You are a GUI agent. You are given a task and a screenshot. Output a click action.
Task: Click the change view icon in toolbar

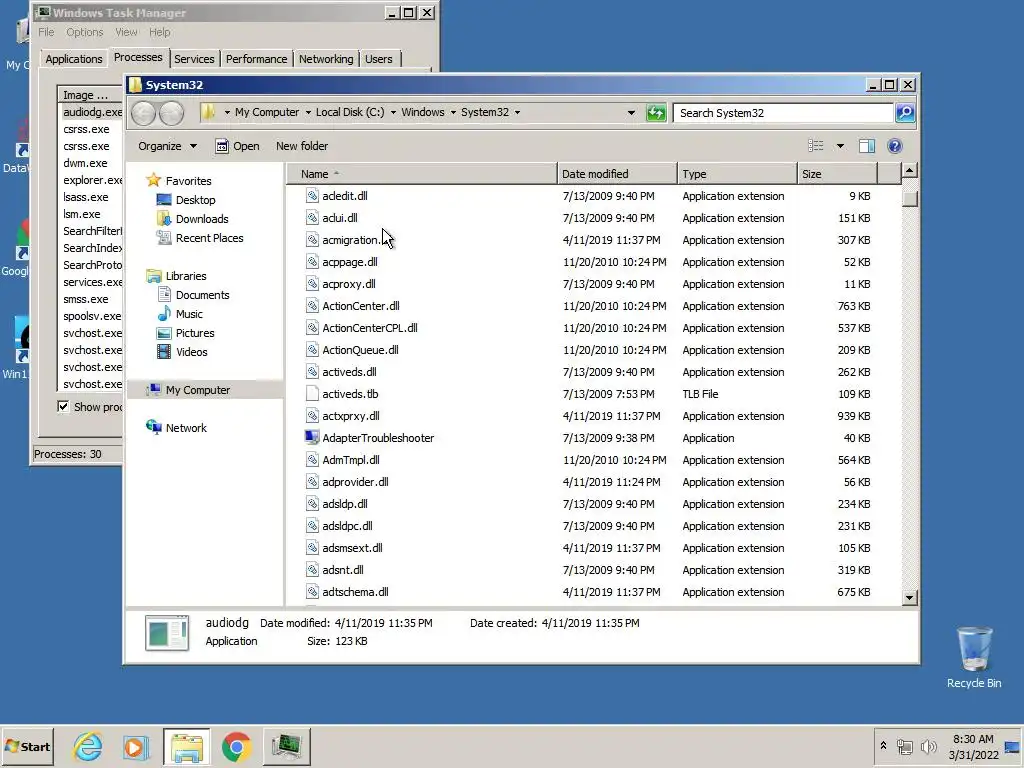point(816,146)
